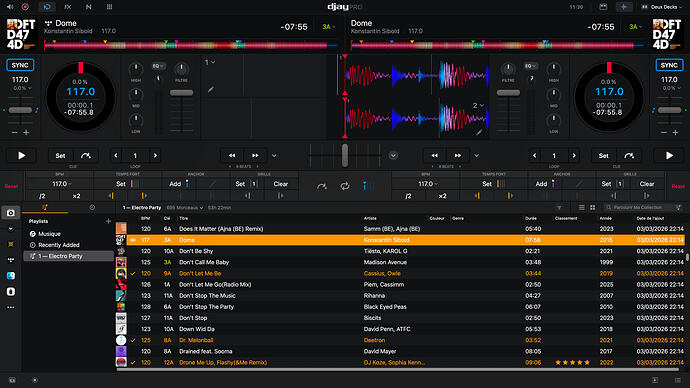690x388 pixels.
Task: Open the FX panel icon
Action: tap(67, 7)
